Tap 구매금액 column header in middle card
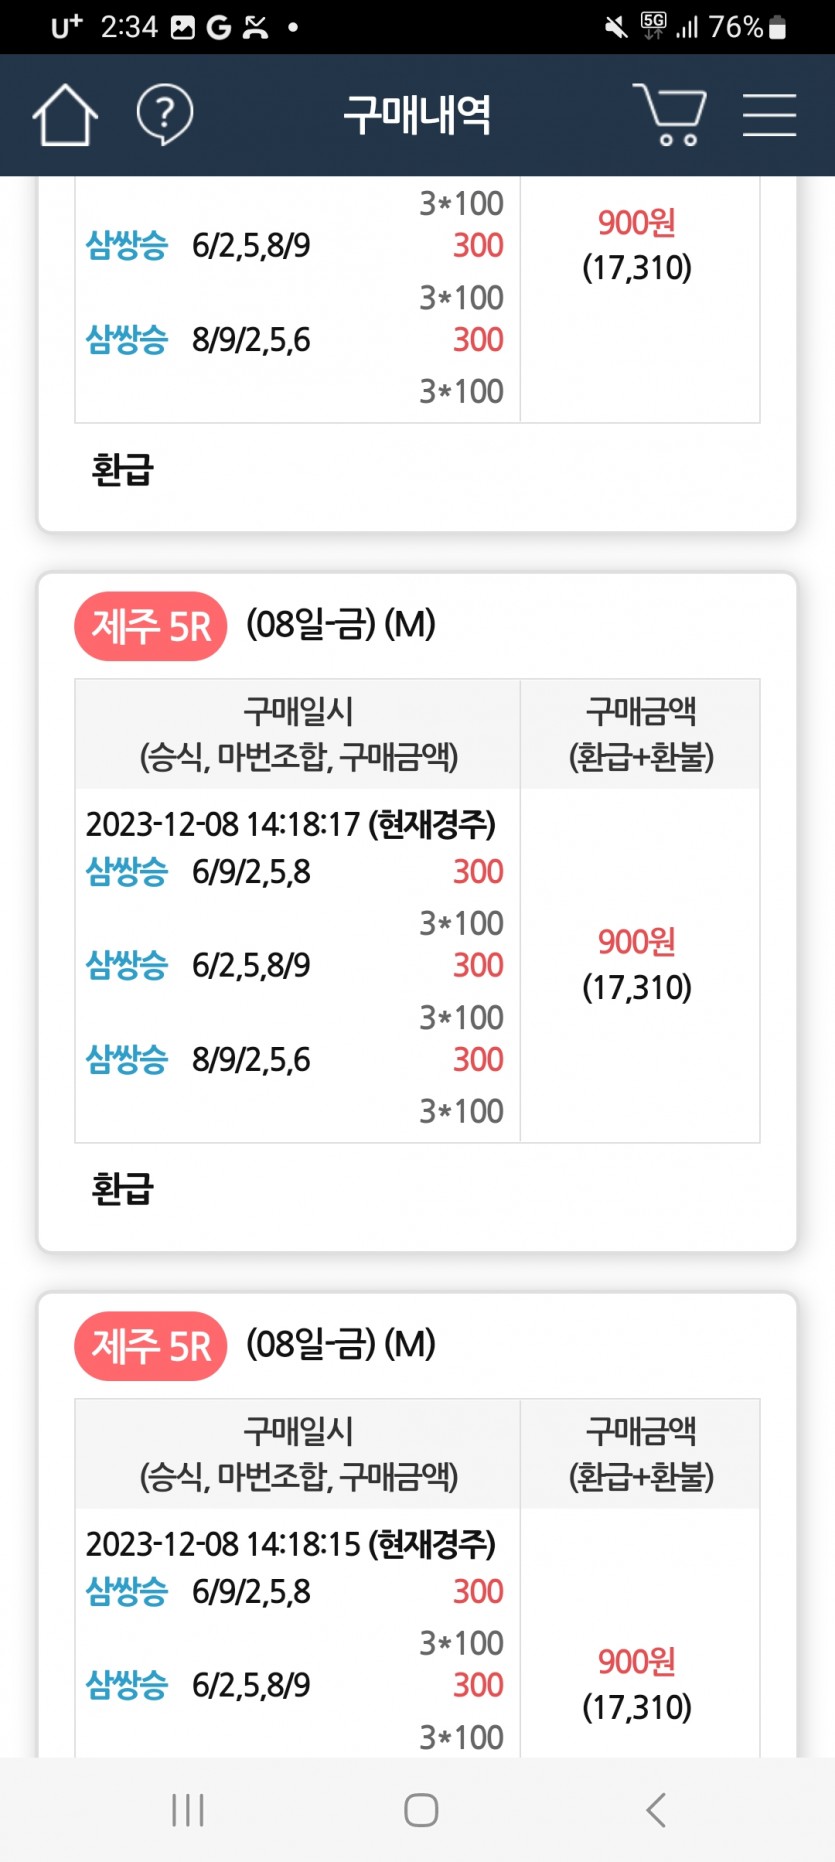835x1862 pixels. [641, 734]
